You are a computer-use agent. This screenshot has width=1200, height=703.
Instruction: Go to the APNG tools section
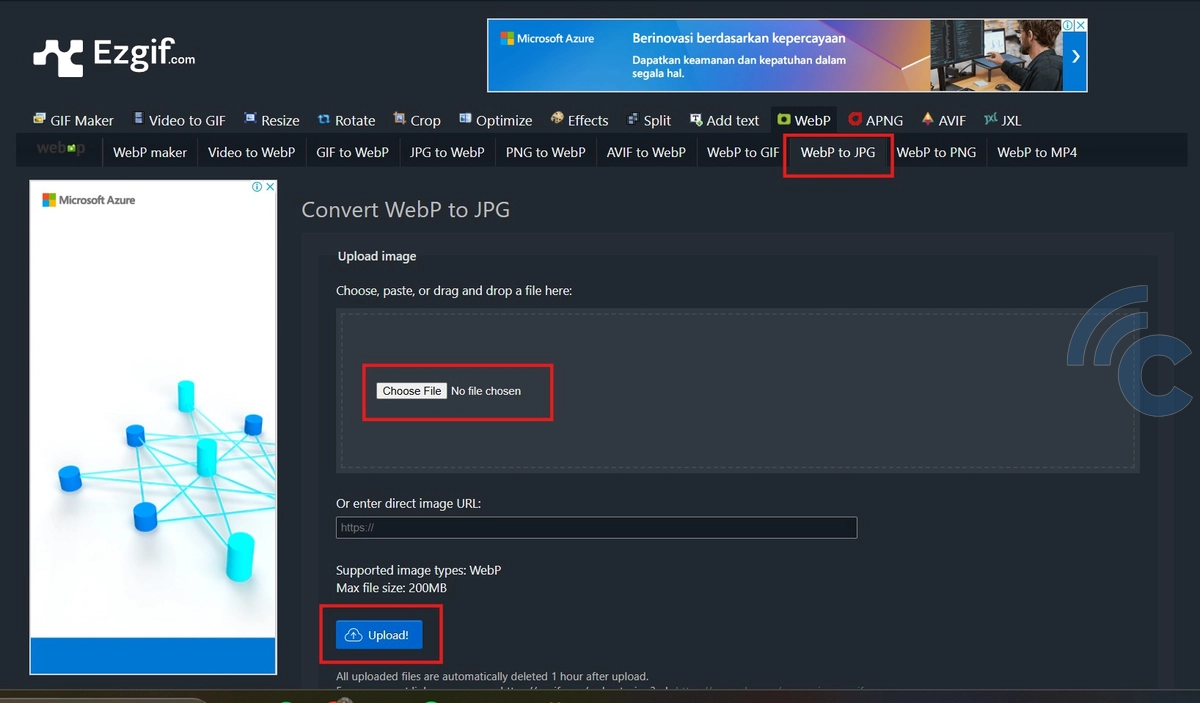[875, 120]
